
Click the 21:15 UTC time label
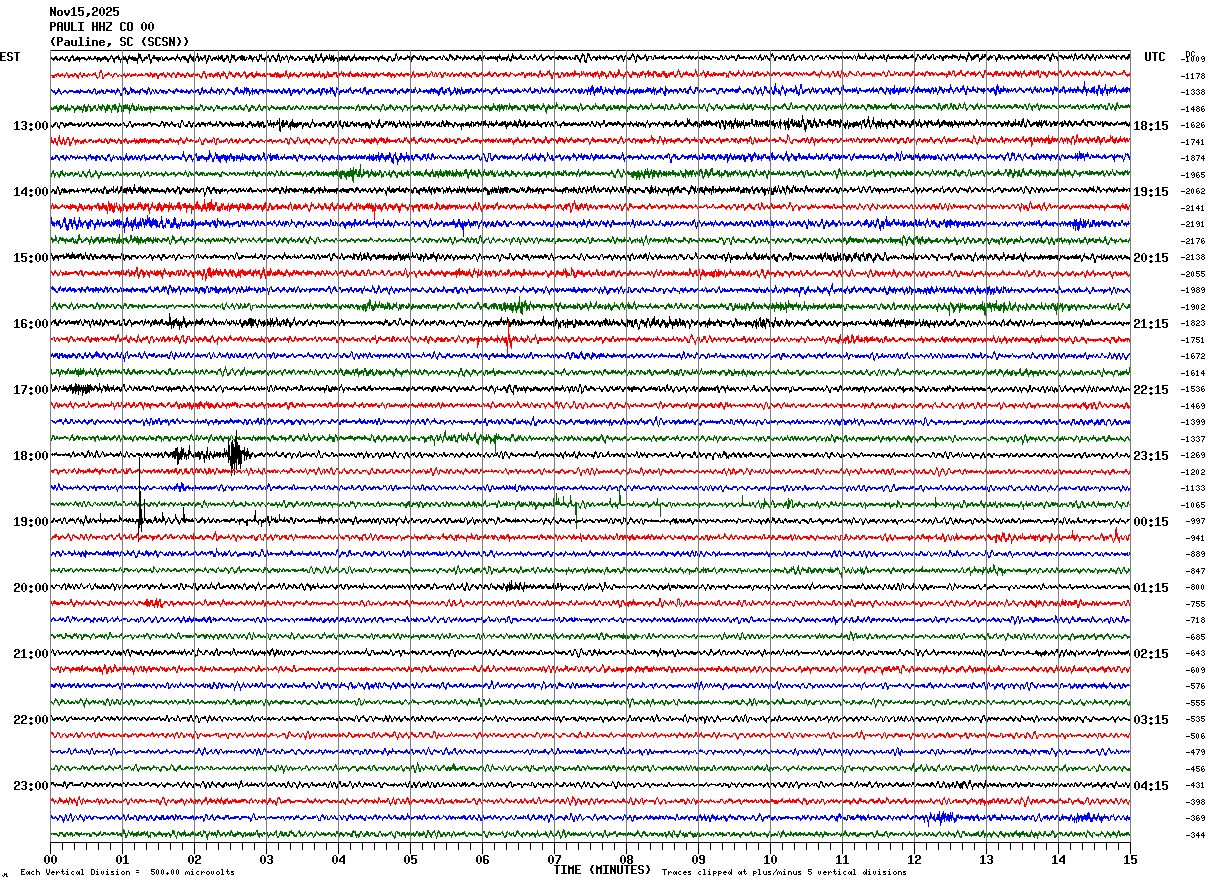click(1151, 323)
